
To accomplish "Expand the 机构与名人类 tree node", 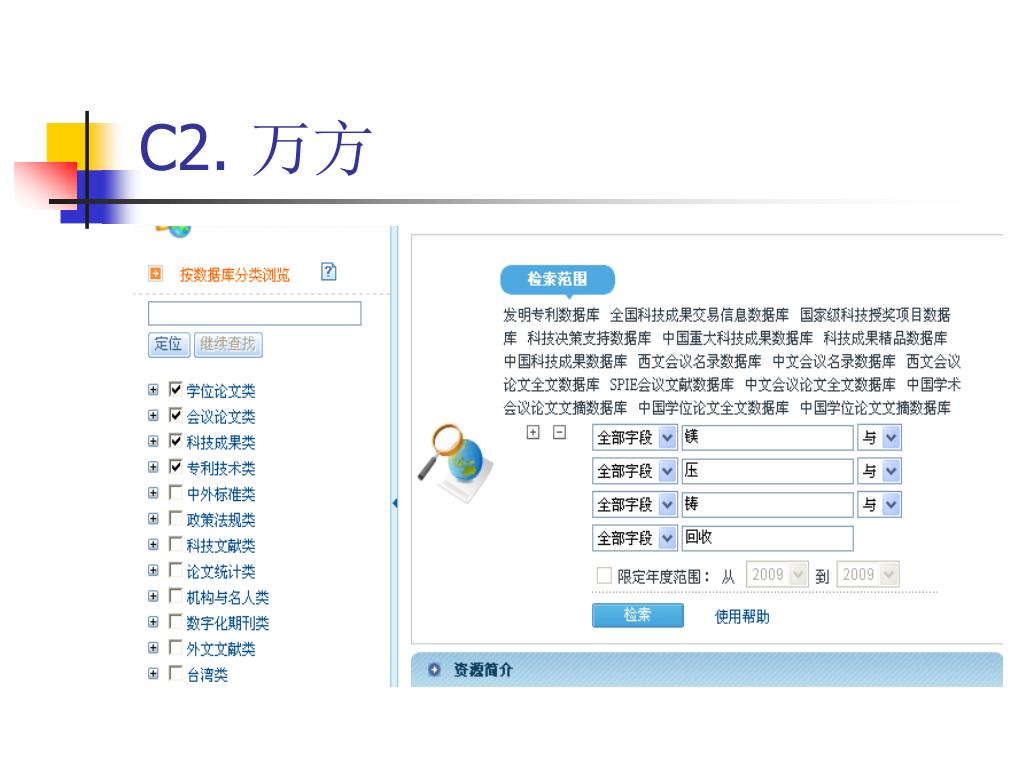I will (153, 596).
